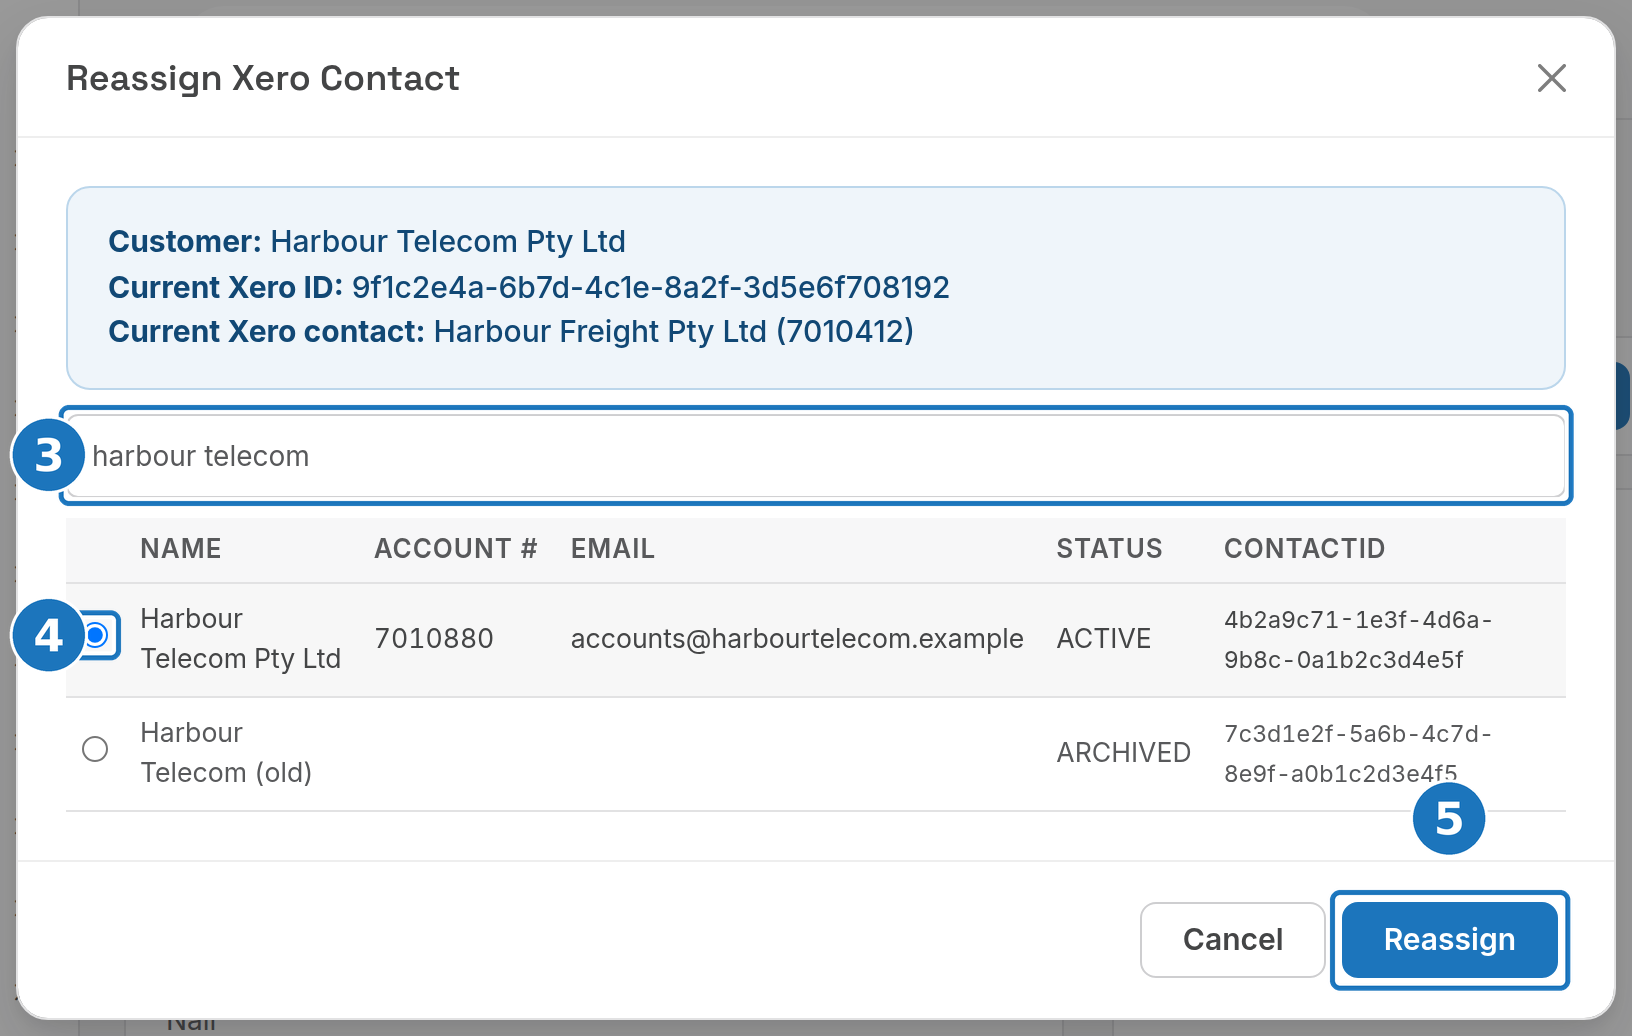Click the Current Xero ID line

coord(529,287)
